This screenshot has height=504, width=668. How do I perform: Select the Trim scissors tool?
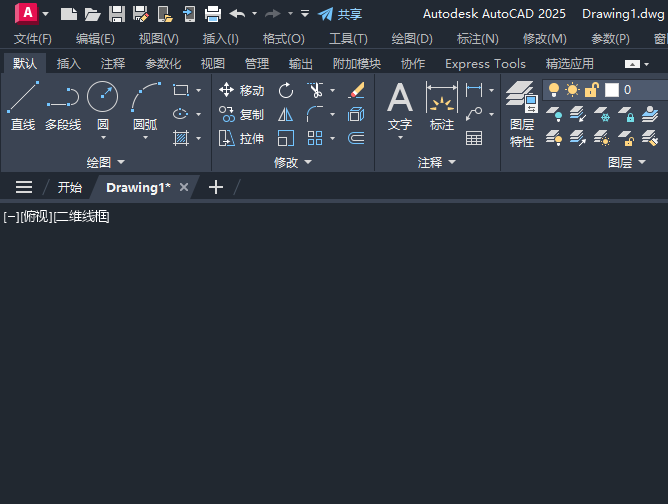pyautogui.click(x=315, y=90)
